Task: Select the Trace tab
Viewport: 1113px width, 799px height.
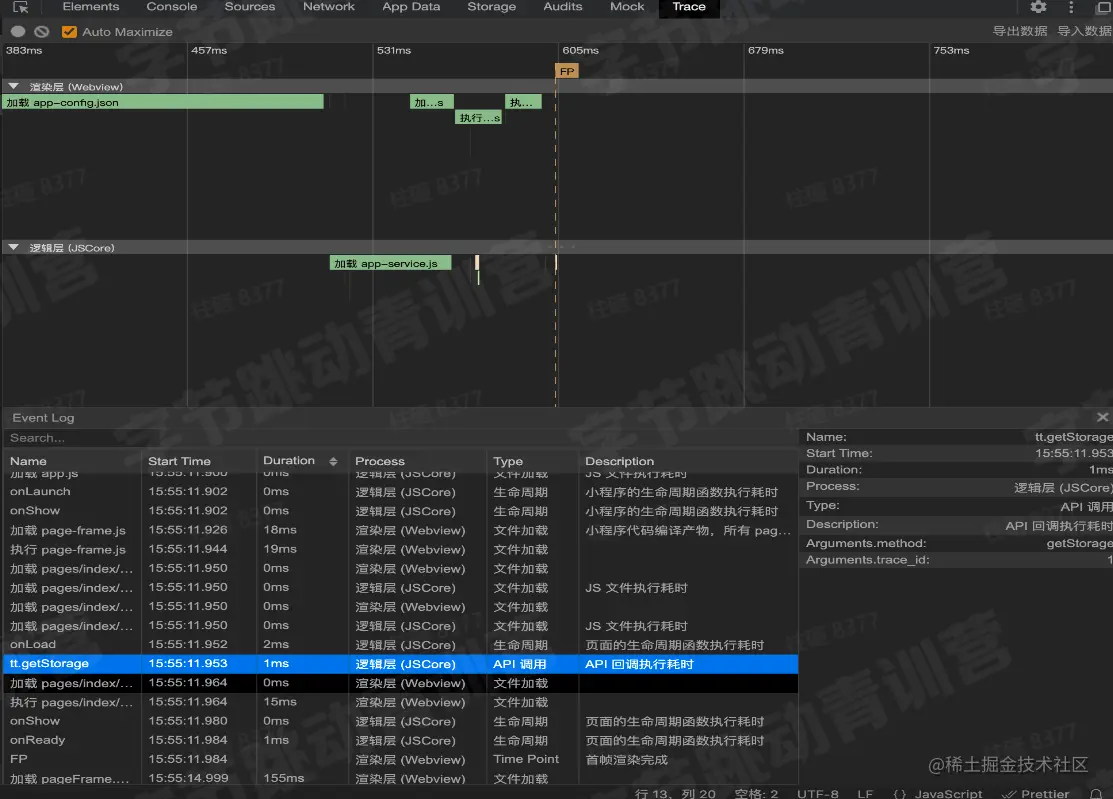Action: pos(689,7)
